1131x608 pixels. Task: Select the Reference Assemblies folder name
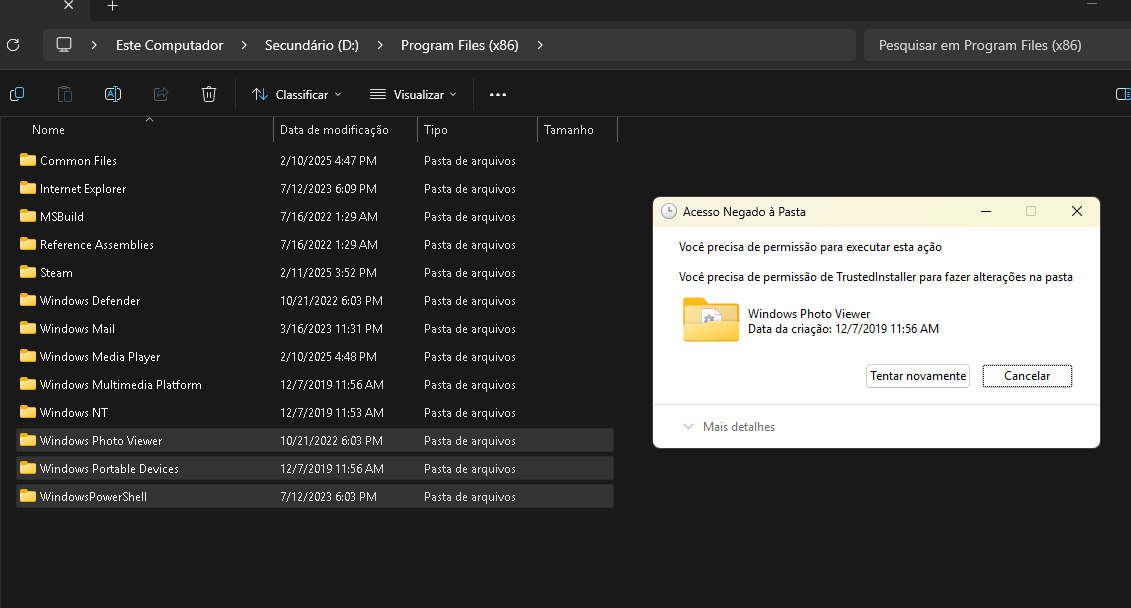[97, 244]
